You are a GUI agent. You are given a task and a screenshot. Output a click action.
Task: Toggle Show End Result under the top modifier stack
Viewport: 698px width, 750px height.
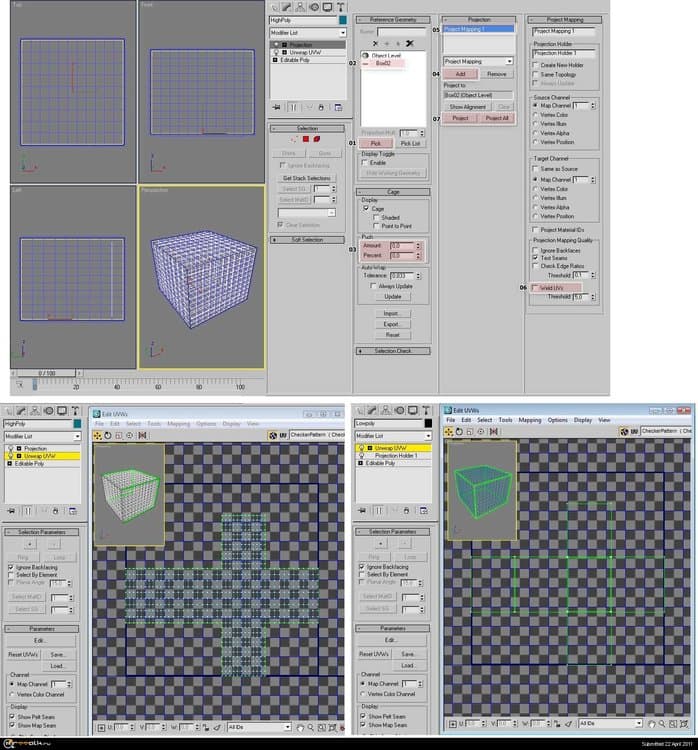(293, 108)
